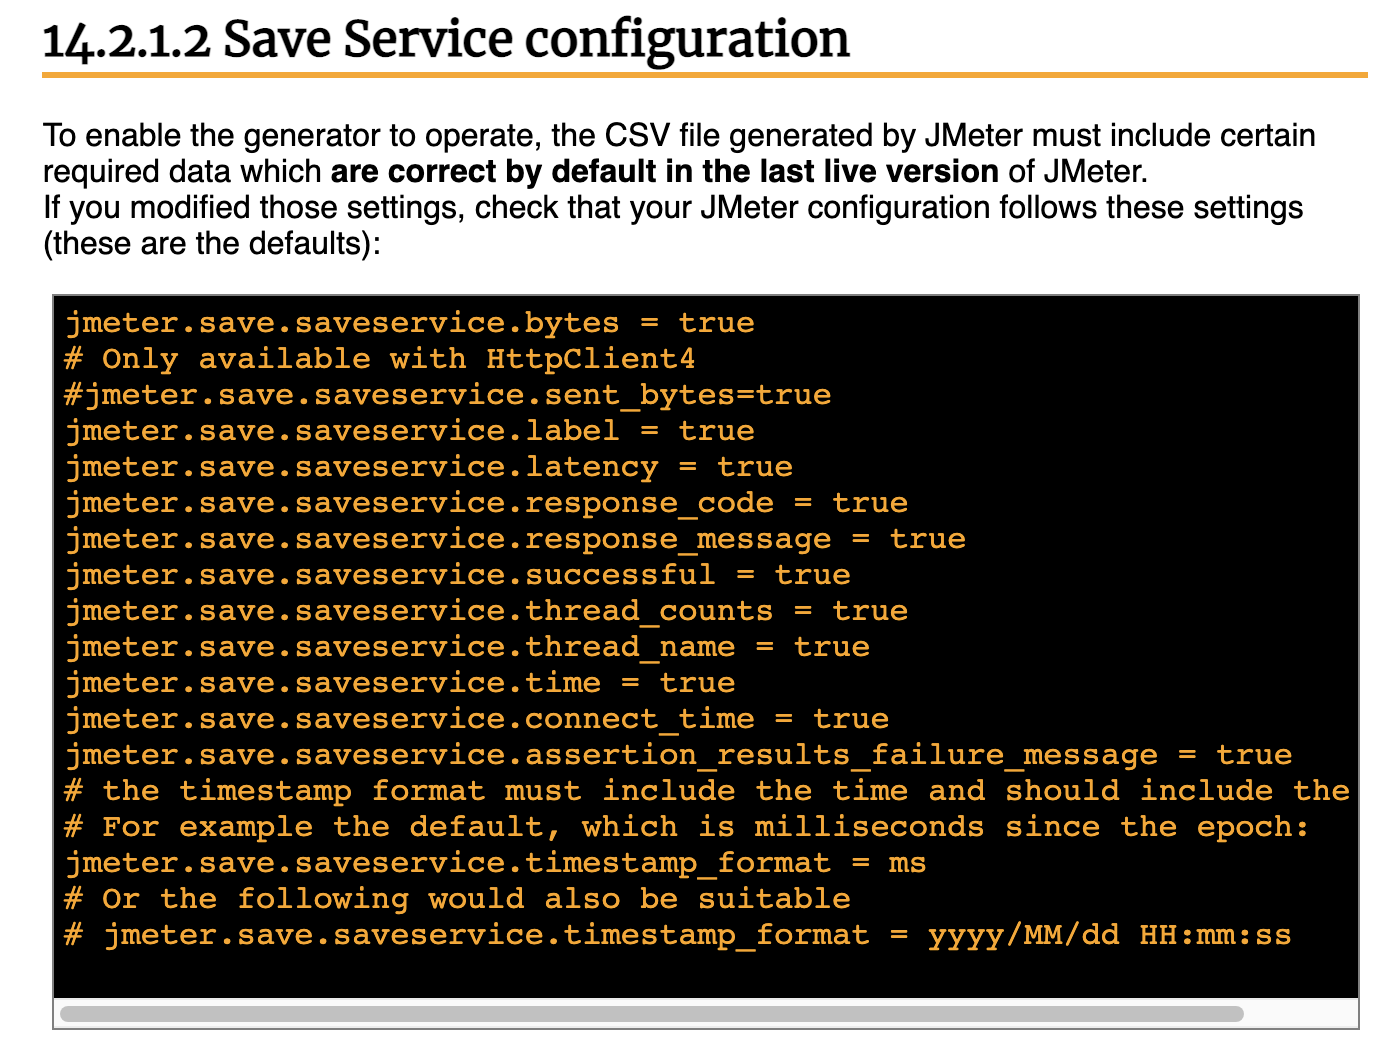This screenshot has height=1048, width=1380.
Task: Click line "jmeter.save.saveservice.label = true"
Action: (410, 431)
